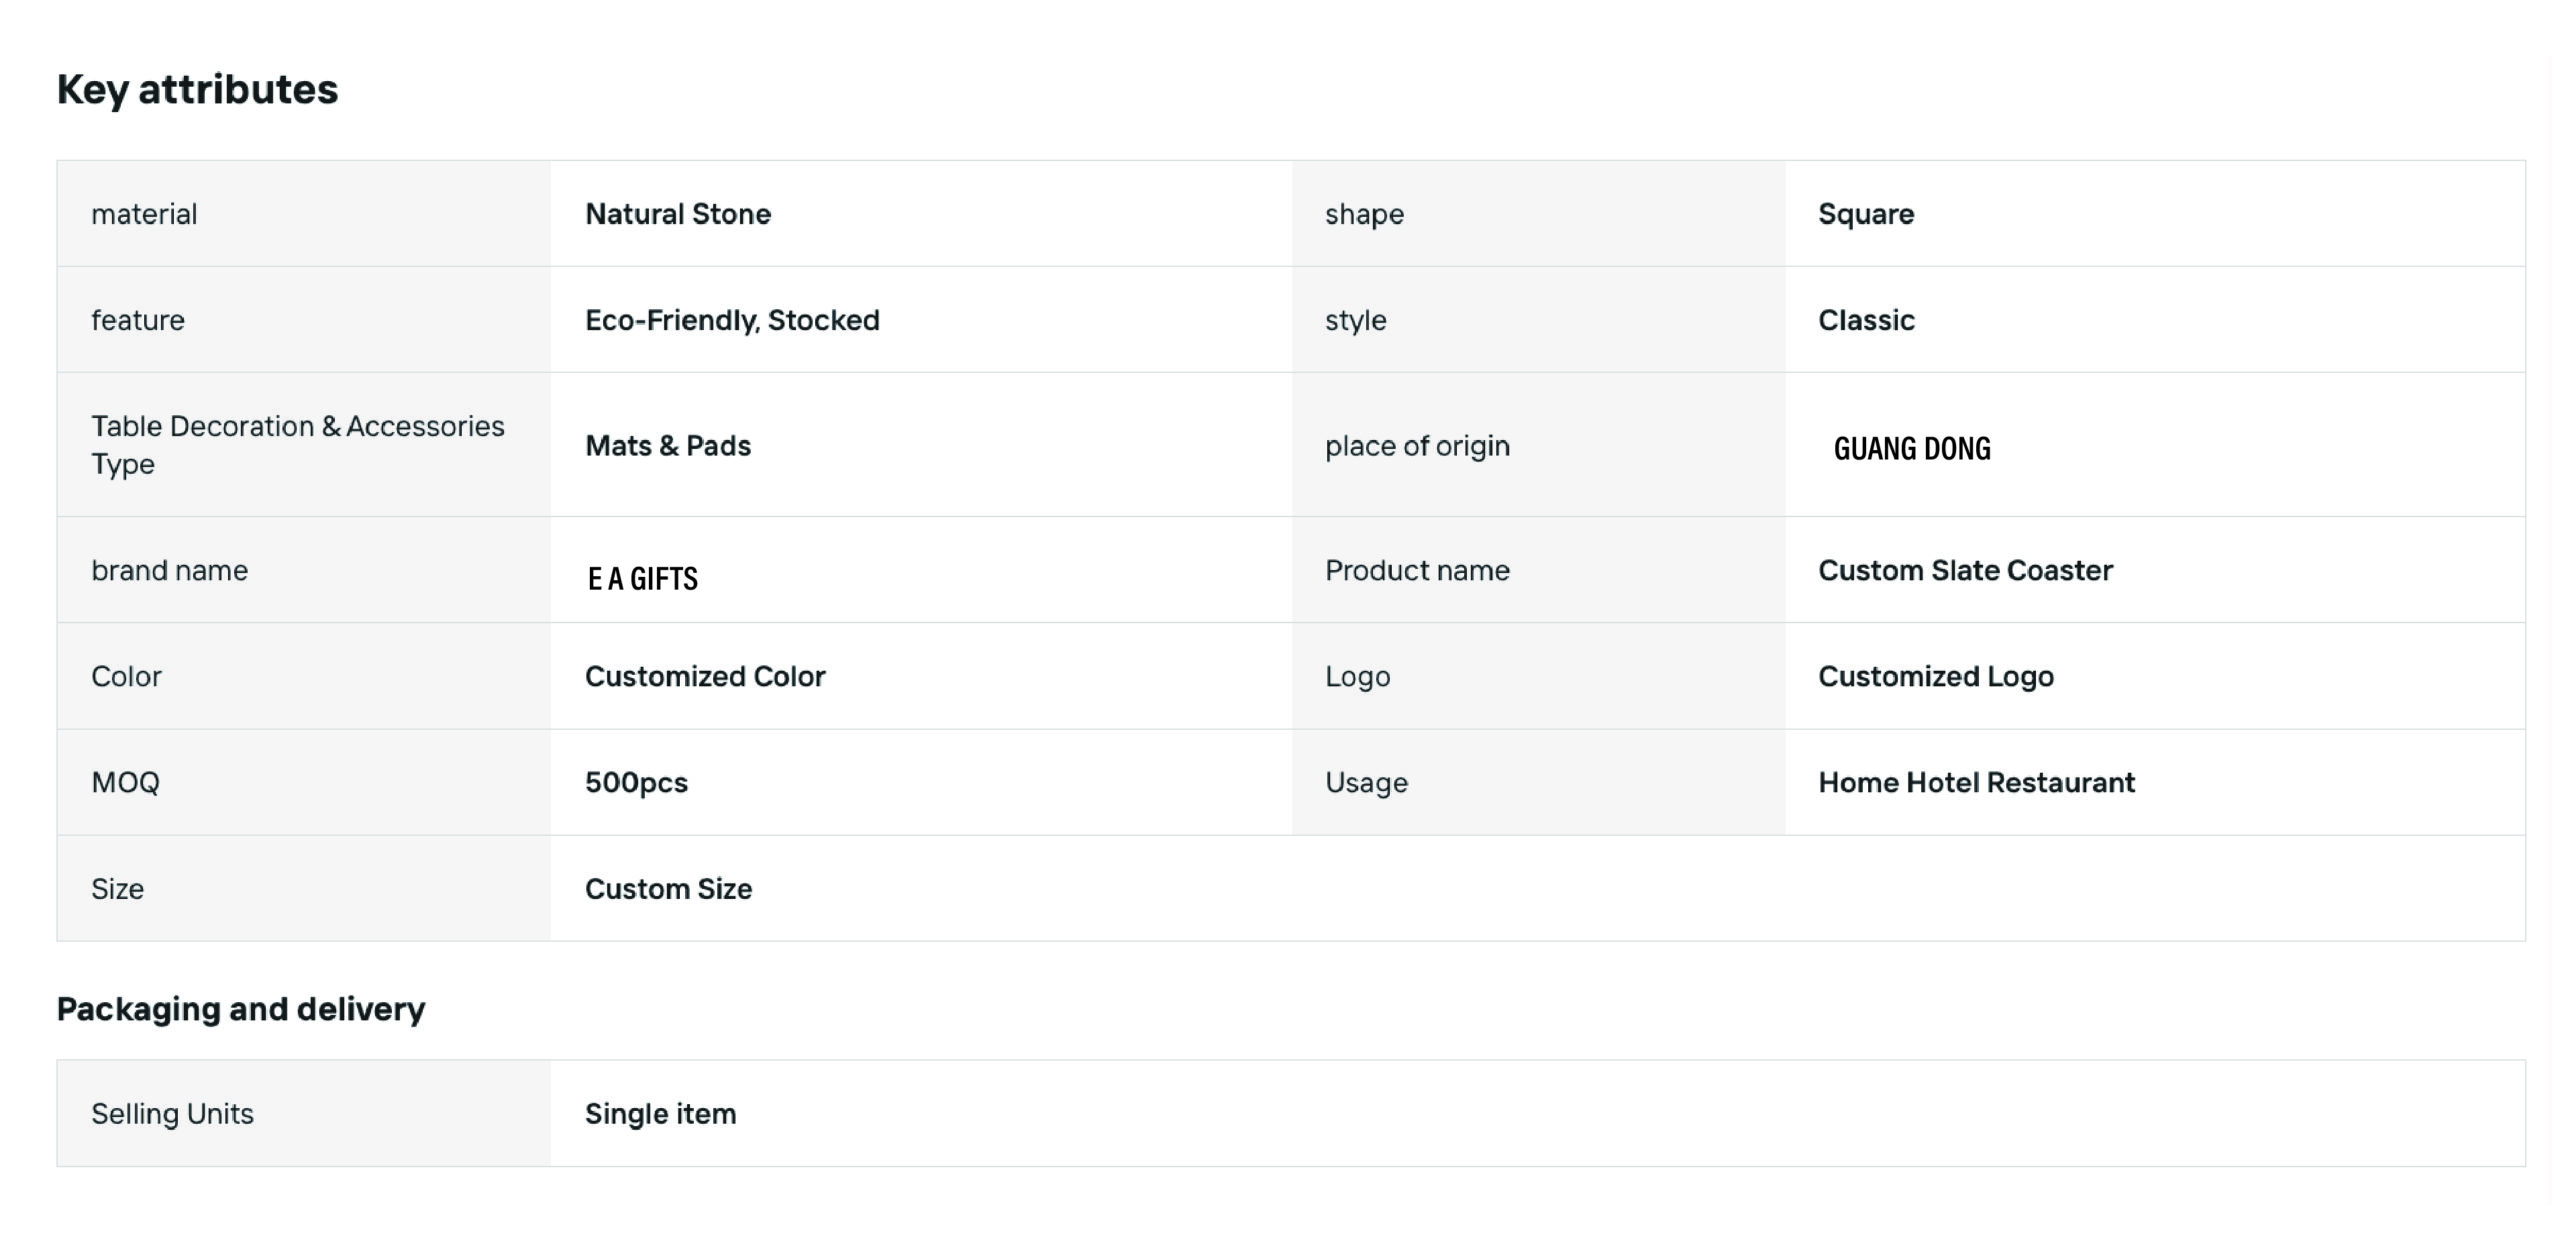
Task: Click the E A GIFTS brand name
Action: (643, 579)
